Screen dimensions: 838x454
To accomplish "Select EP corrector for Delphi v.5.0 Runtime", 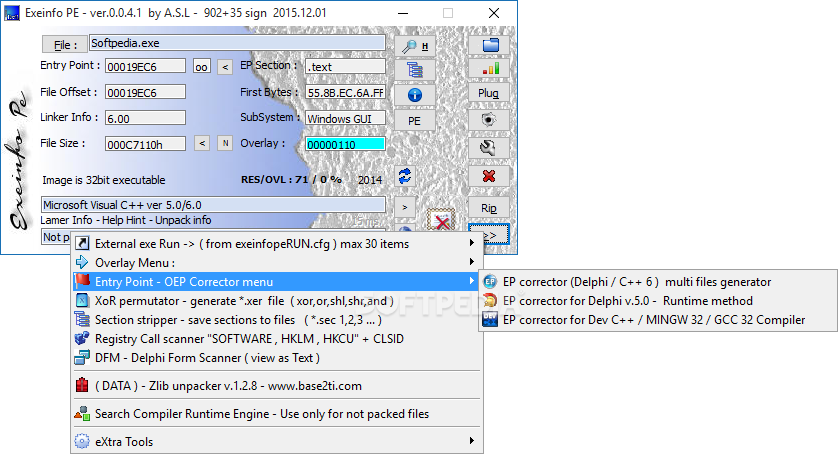I will [x=658, y=301].
